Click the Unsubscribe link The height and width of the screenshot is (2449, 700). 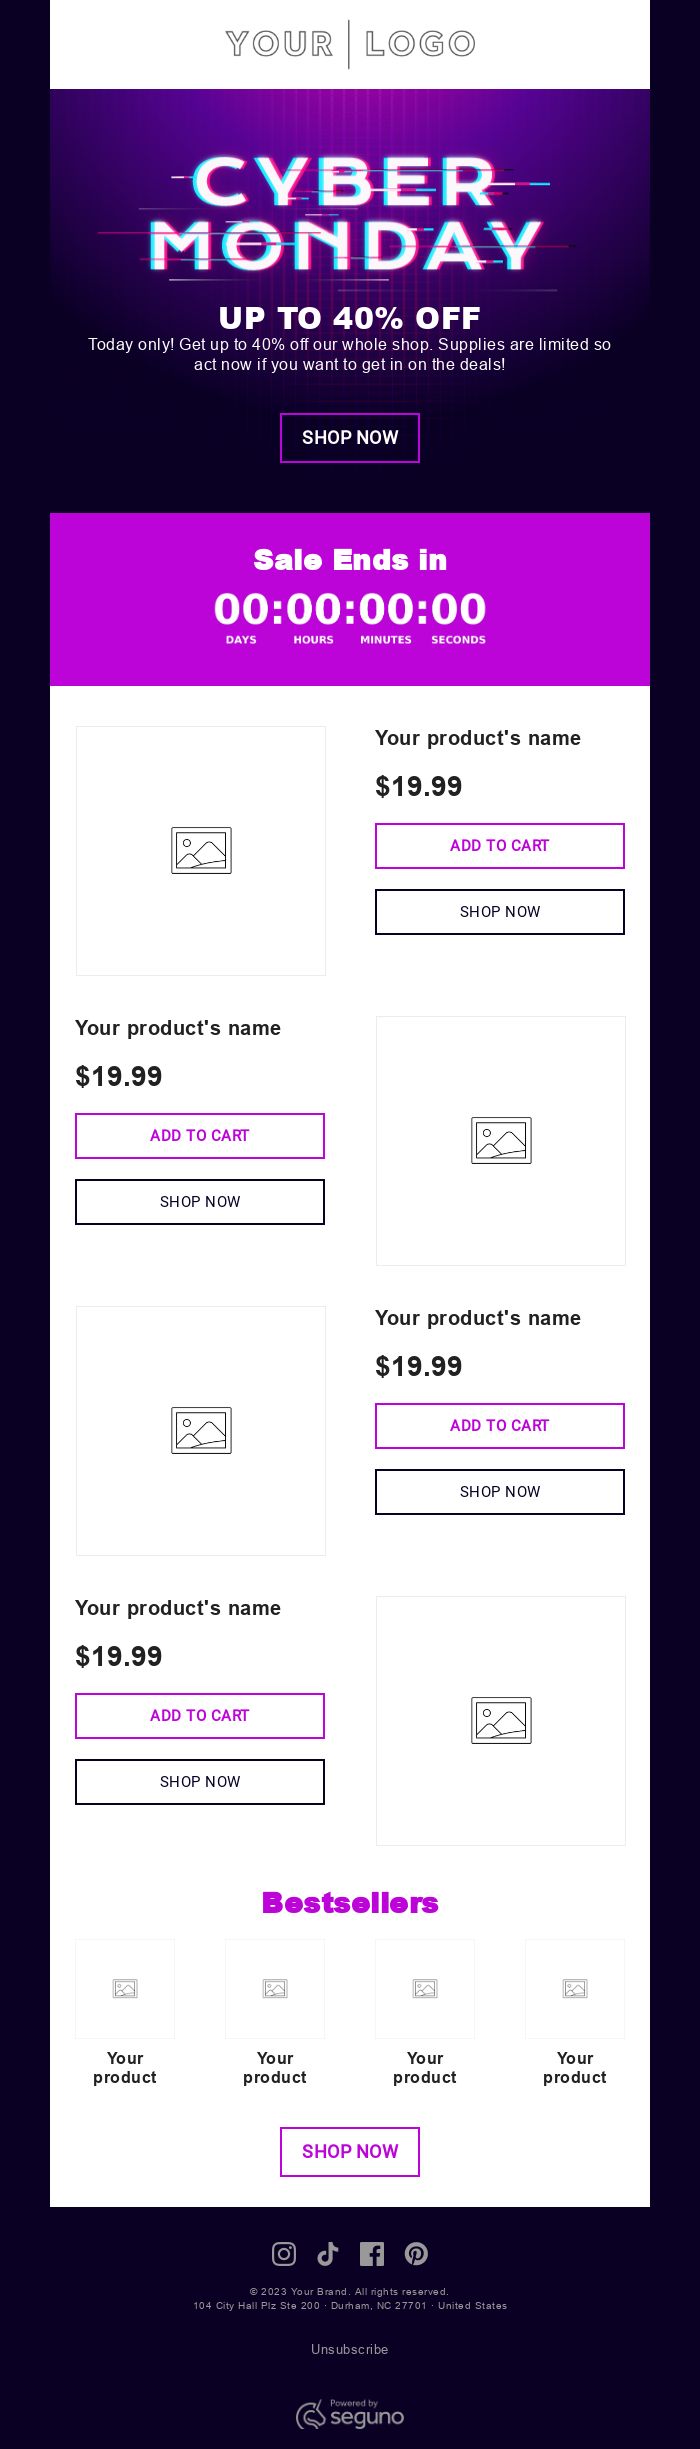[350, 2349]
